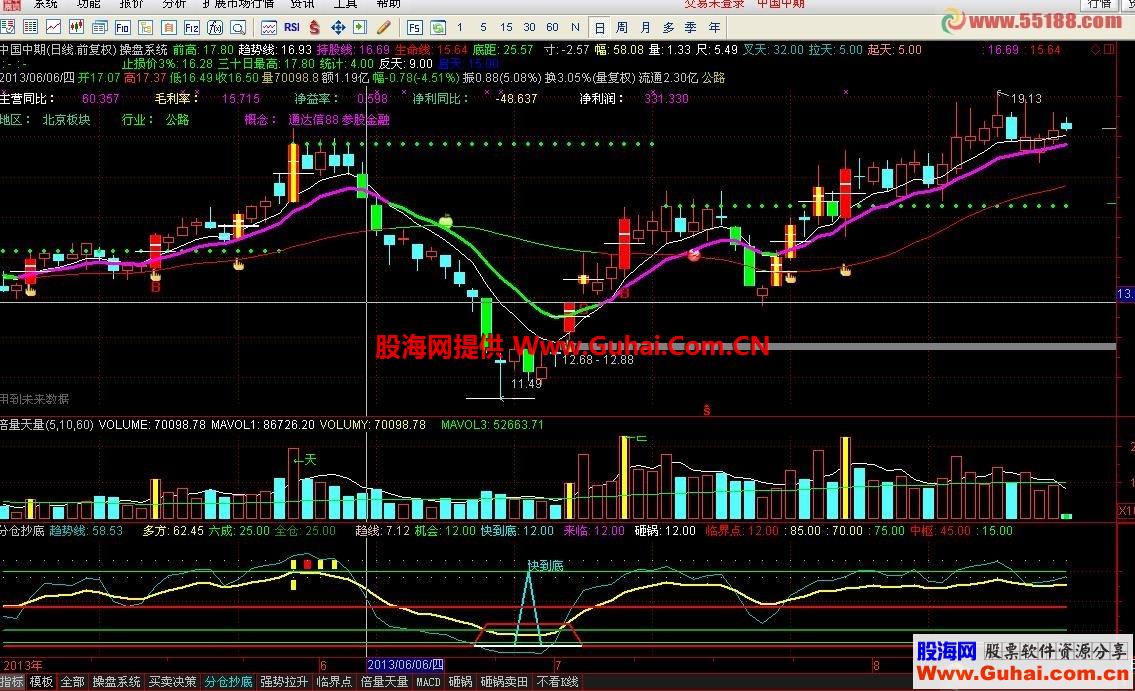
Task: Click the 公路 industry link
Action: click(x=177, y=119)
